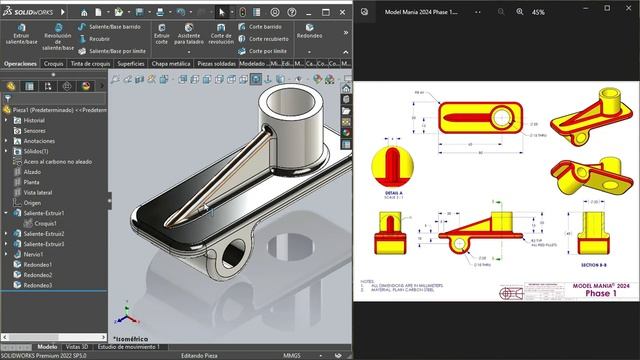Screen dimensions: 640x360
Task: Open a file using the Open icon
Action: click(x=118, y=12)
